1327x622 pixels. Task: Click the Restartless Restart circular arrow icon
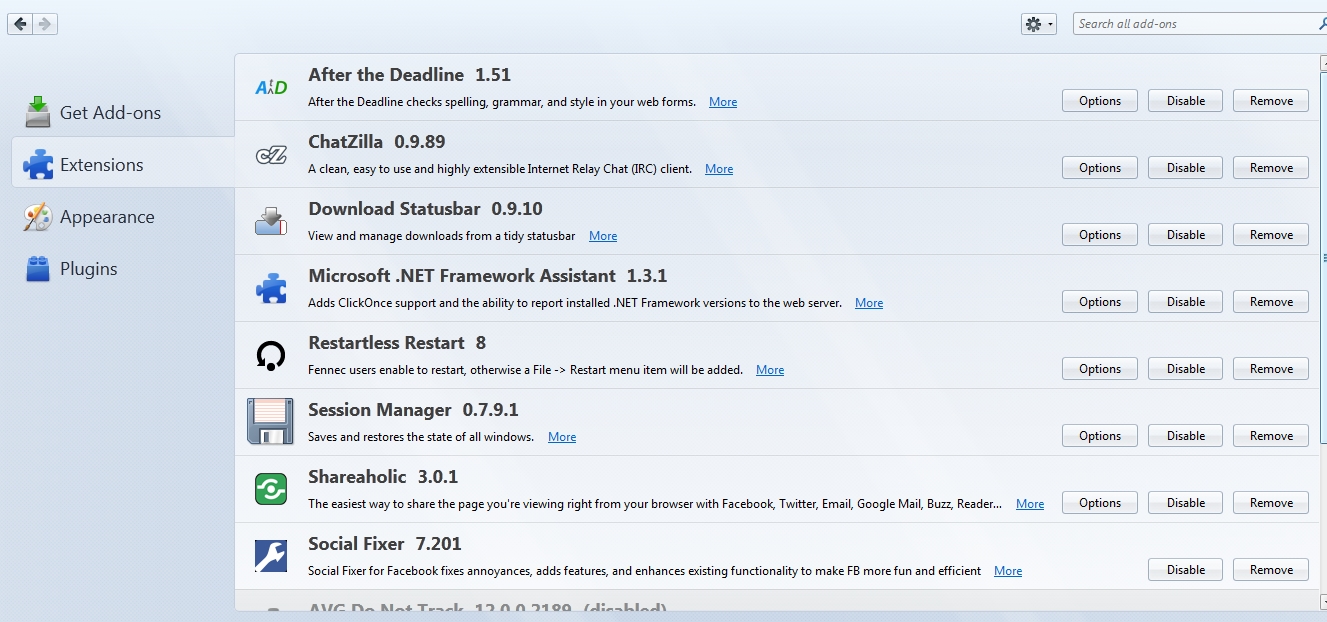[x=271, y=355]
